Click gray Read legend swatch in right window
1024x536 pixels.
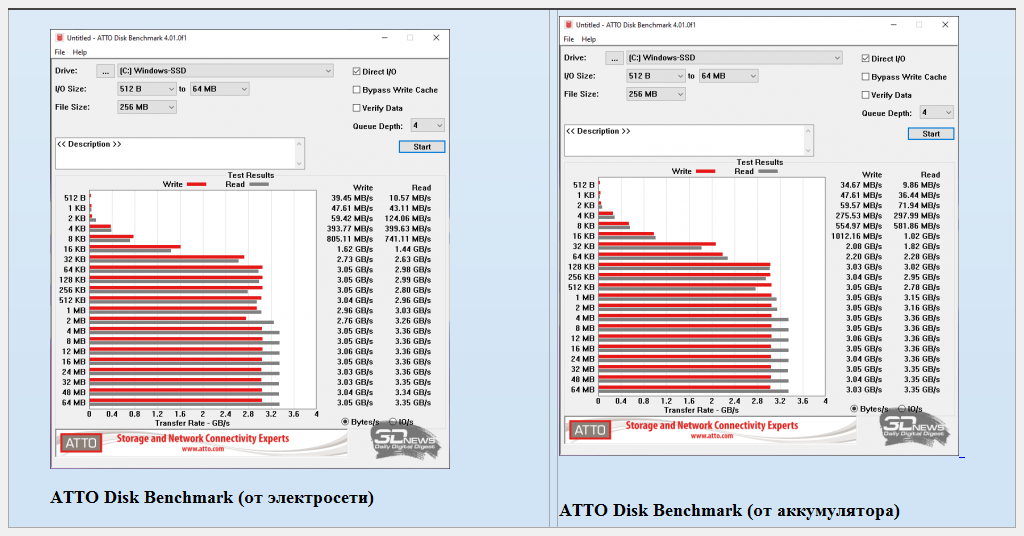coord(767,171)
